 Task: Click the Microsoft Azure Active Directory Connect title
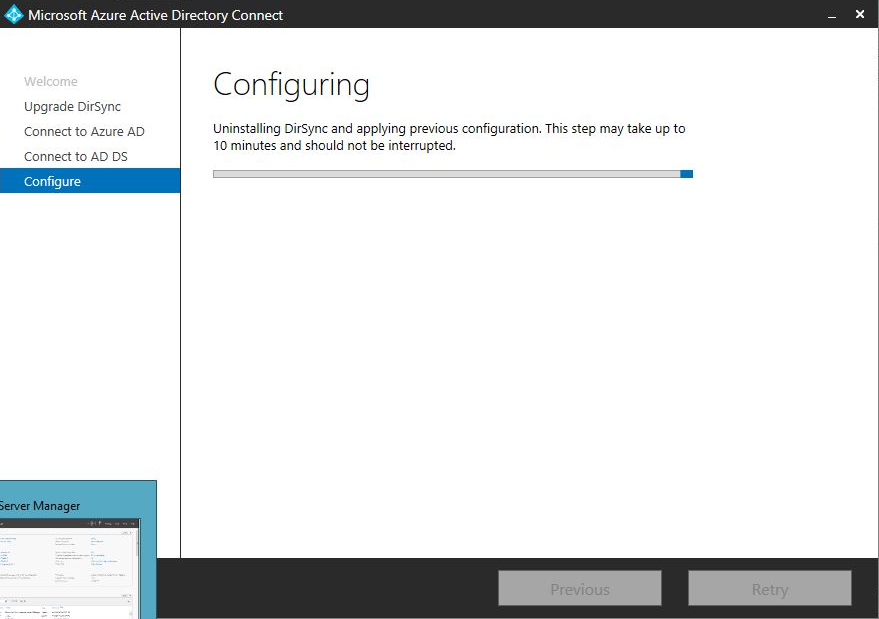155,15
